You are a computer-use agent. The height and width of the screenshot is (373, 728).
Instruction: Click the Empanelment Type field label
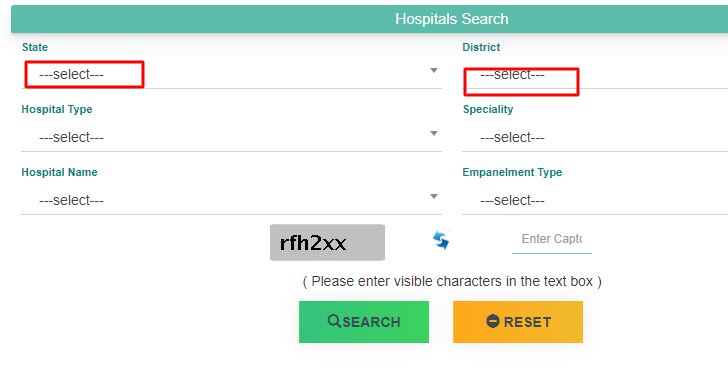[x=512, y=172]
